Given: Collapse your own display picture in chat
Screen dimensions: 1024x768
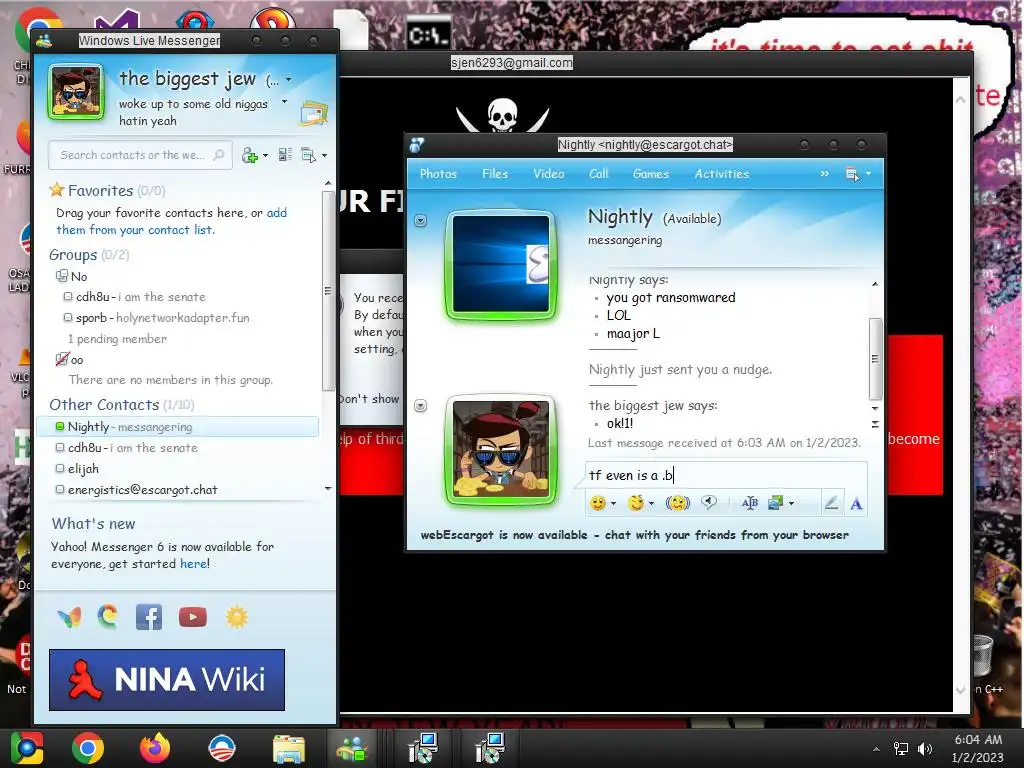Looking at the screenshot, I should click(421, 406).
